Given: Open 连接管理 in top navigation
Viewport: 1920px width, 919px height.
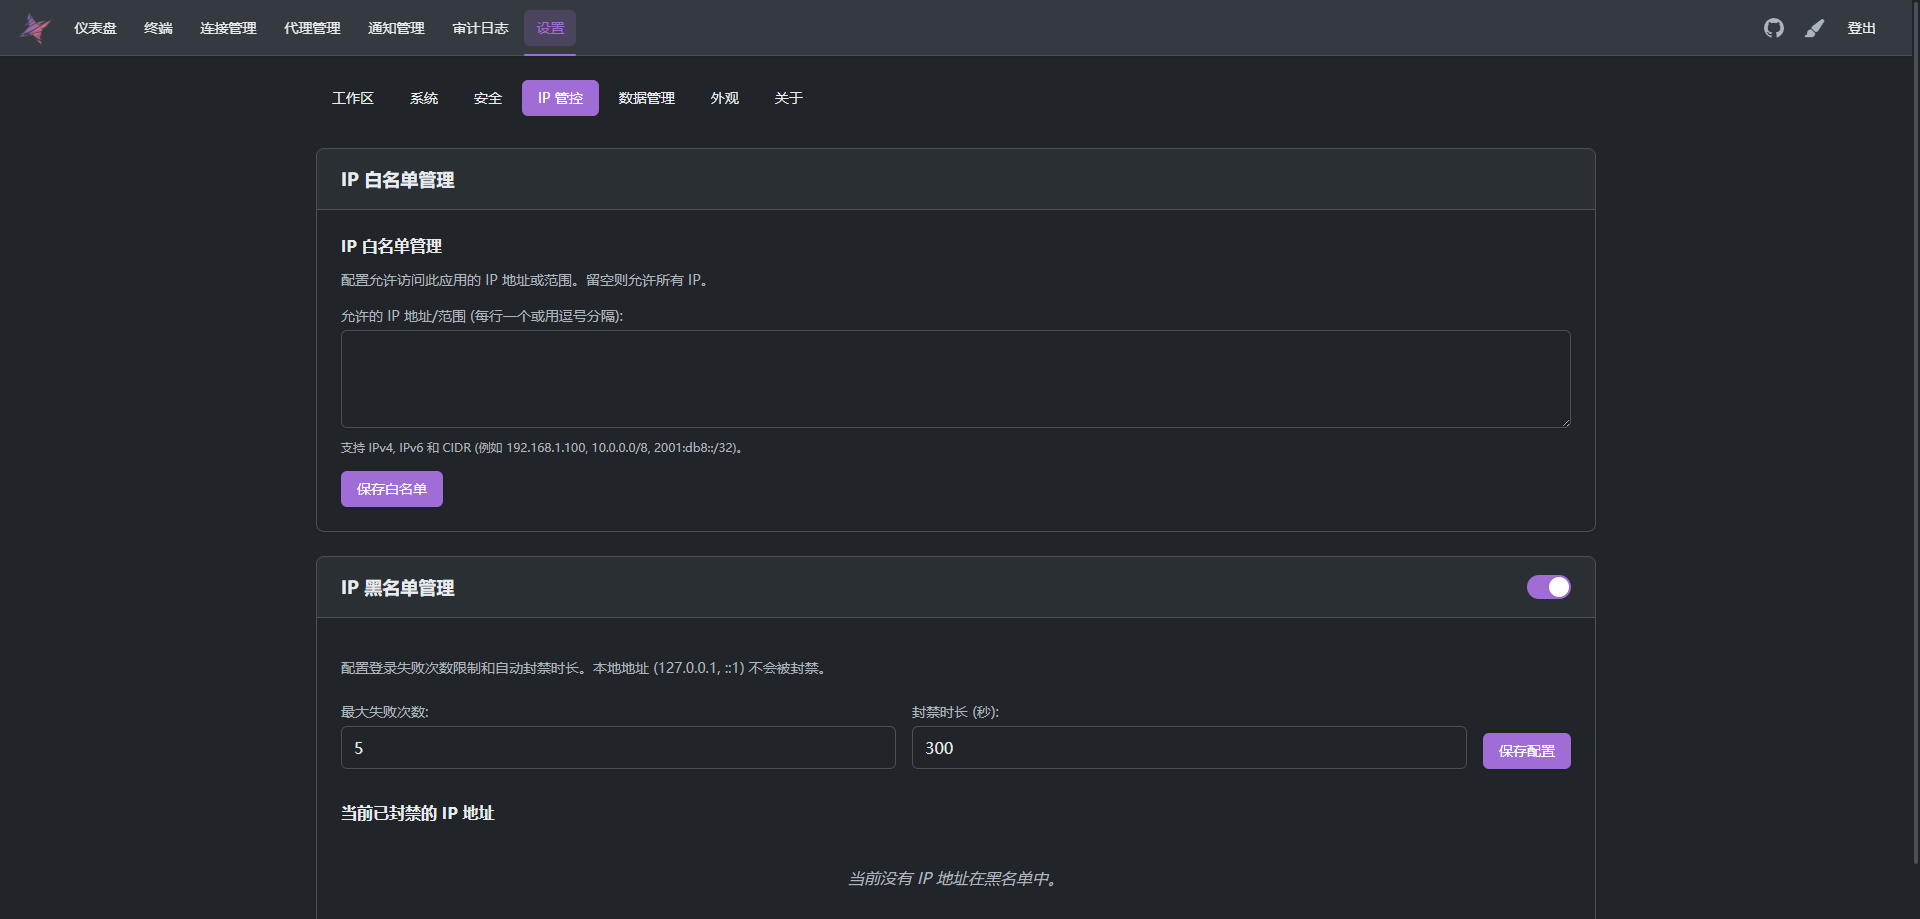Looking at the screenshot, I should coord(228,28).
